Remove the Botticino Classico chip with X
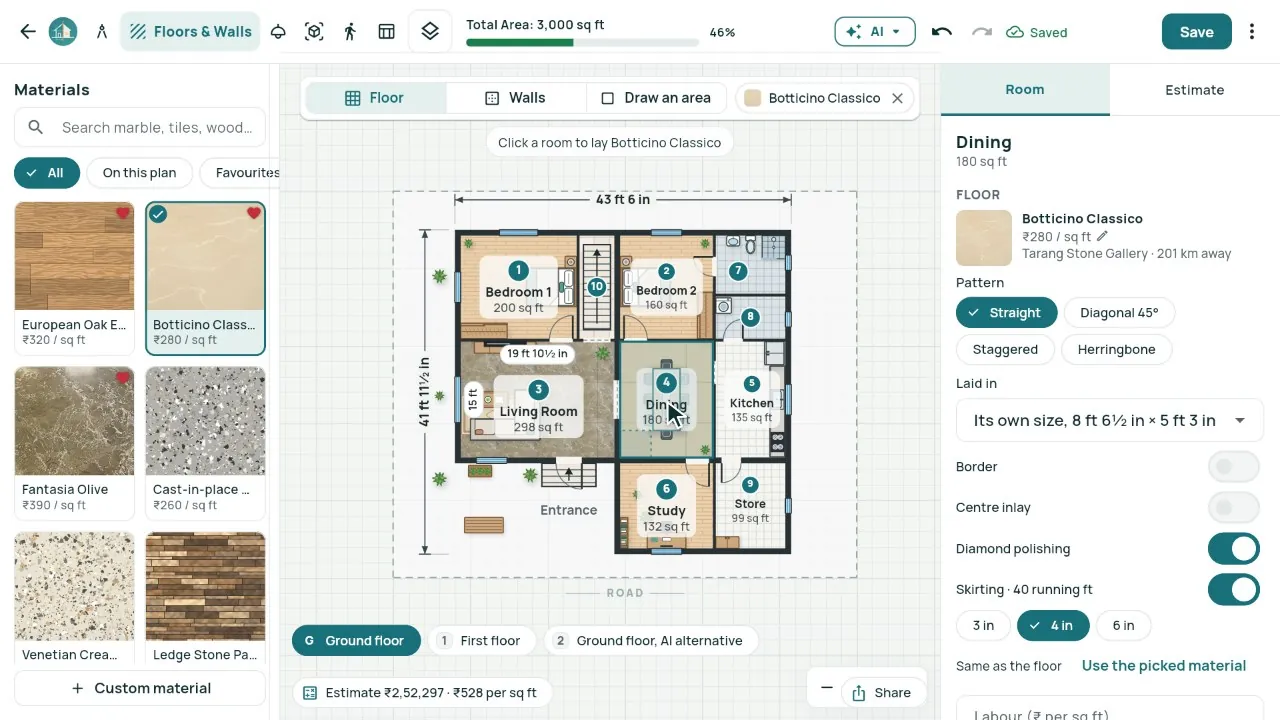The width and height of the screenshot is (1280, 720). pos(897,98)
